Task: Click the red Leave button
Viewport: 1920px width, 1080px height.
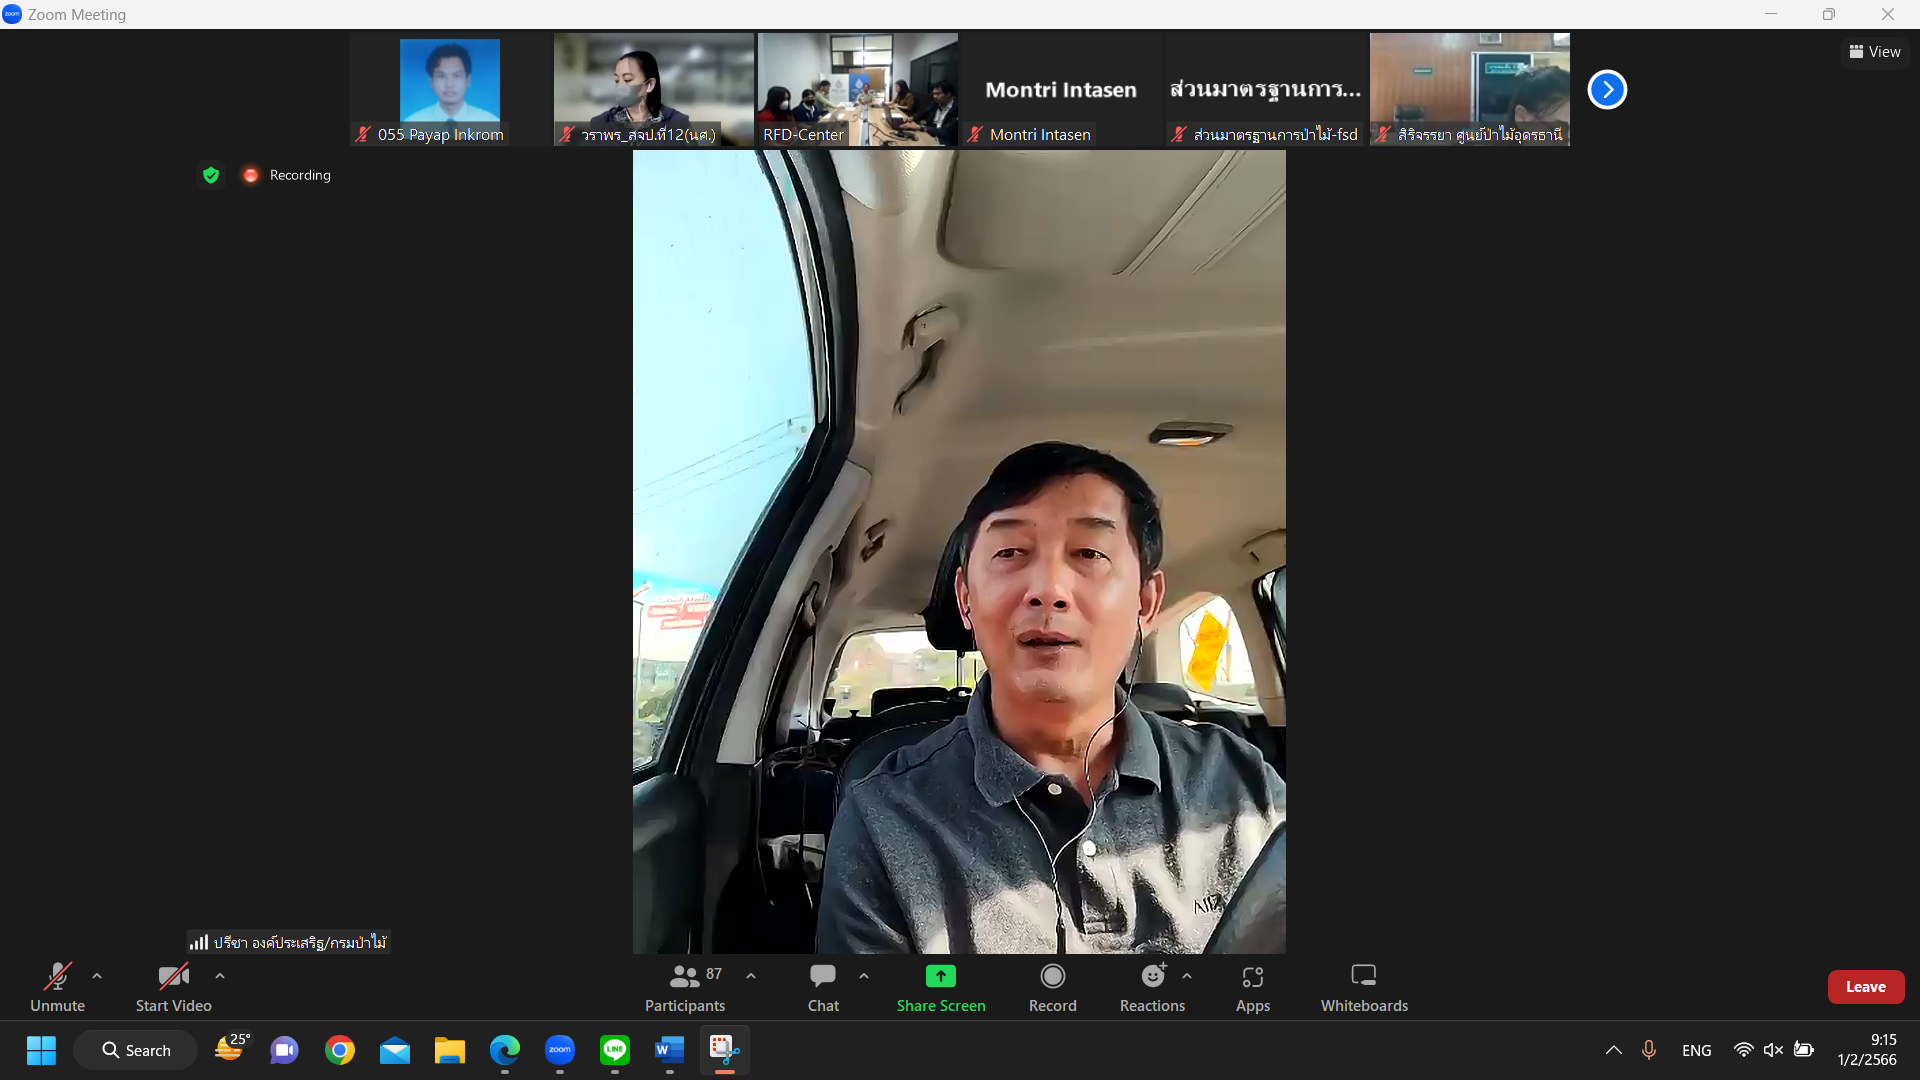Action: pos(1865,987)
